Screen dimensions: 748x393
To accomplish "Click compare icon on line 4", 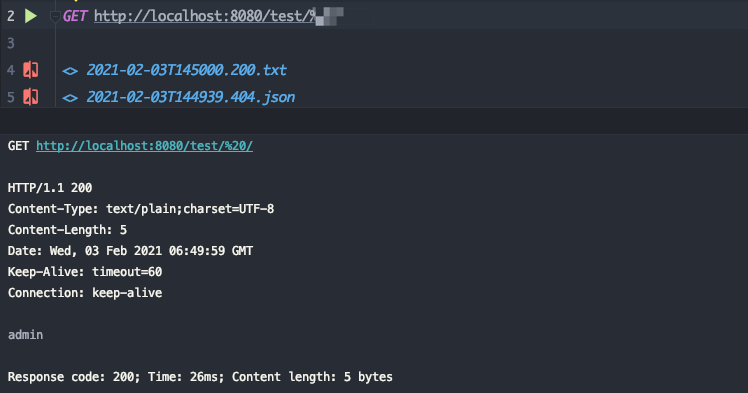I will 31,70.
